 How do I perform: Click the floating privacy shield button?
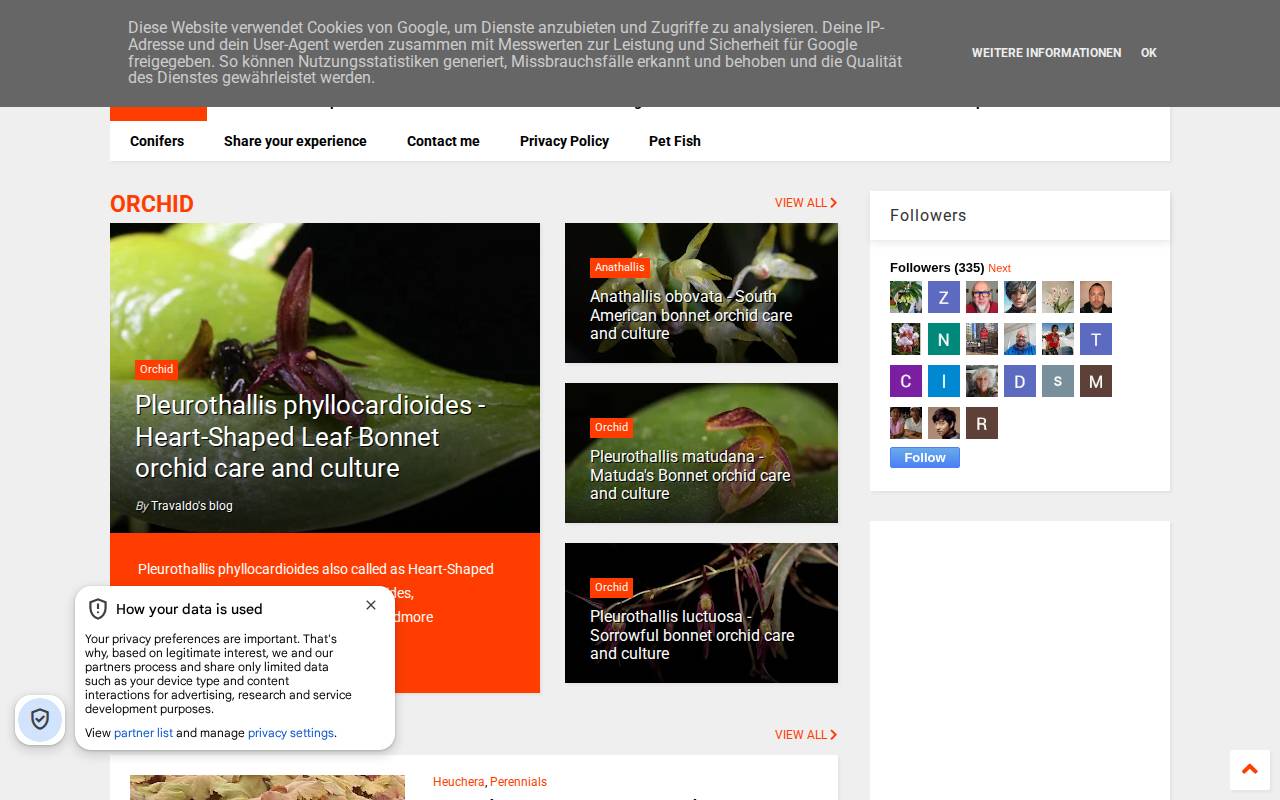[x=40, y=719]
